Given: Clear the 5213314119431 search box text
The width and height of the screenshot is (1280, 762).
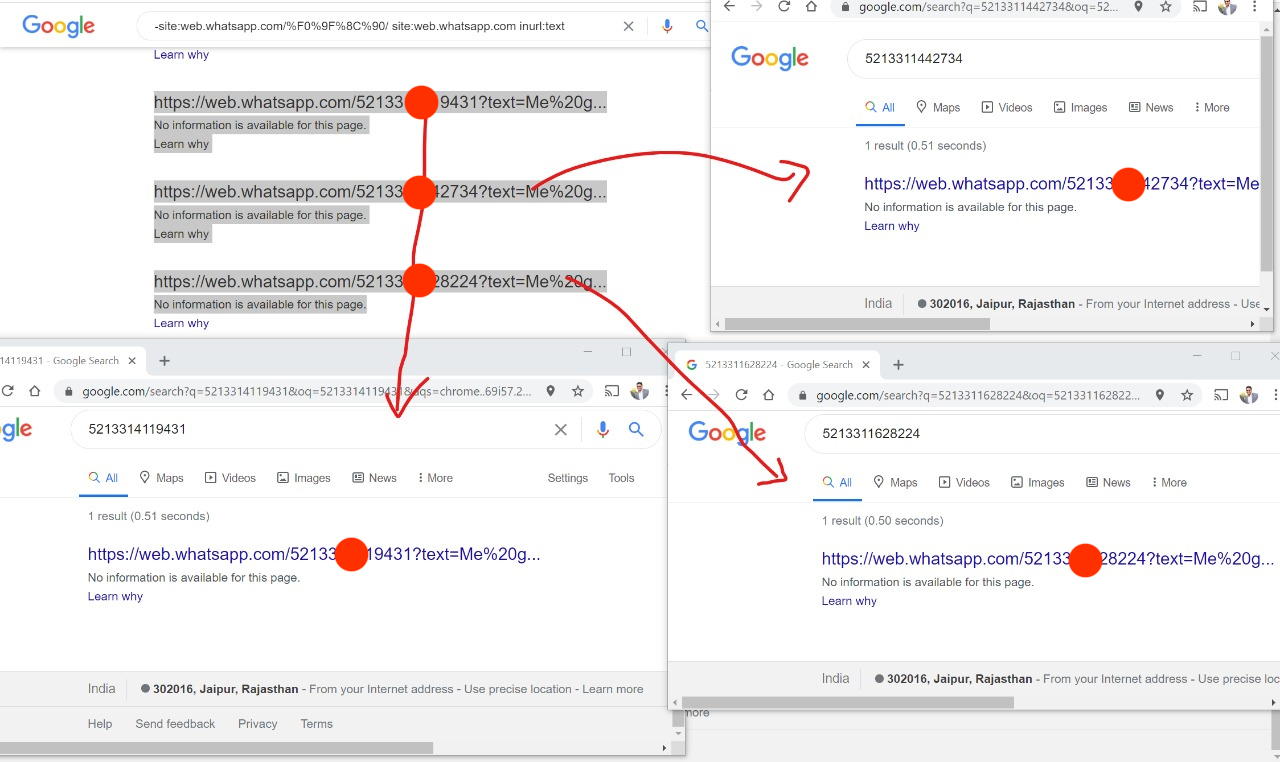Looking at the screenshot, I should [x=561, y=430].
